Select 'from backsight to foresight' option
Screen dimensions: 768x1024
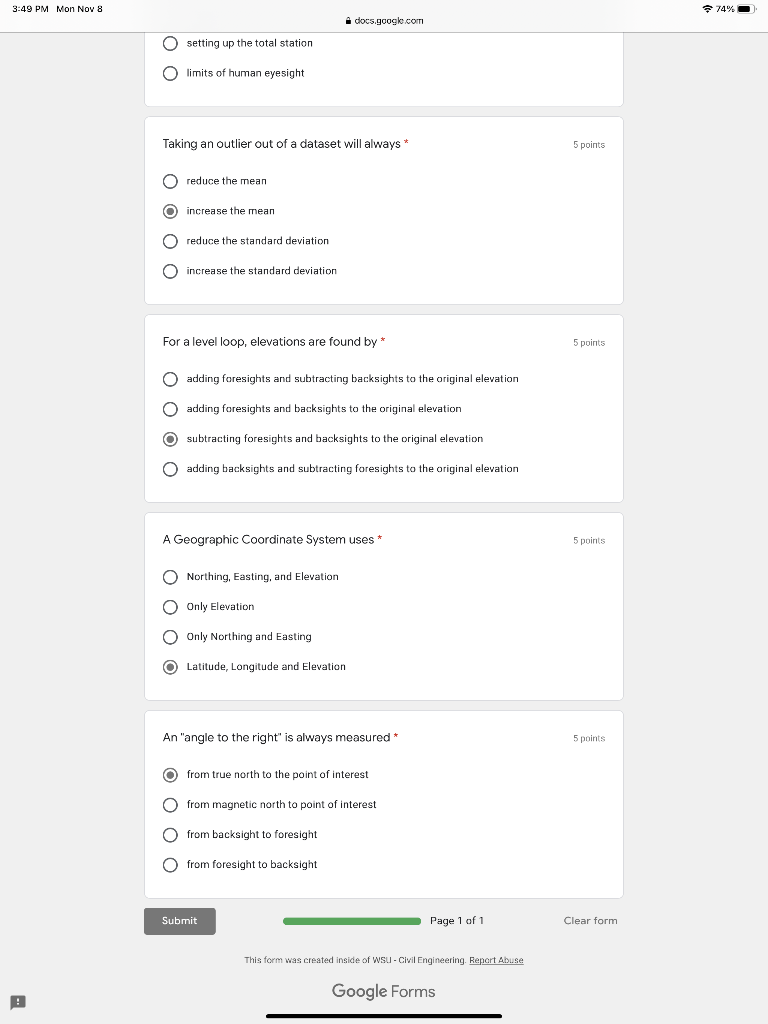click(x=170, y=835)
